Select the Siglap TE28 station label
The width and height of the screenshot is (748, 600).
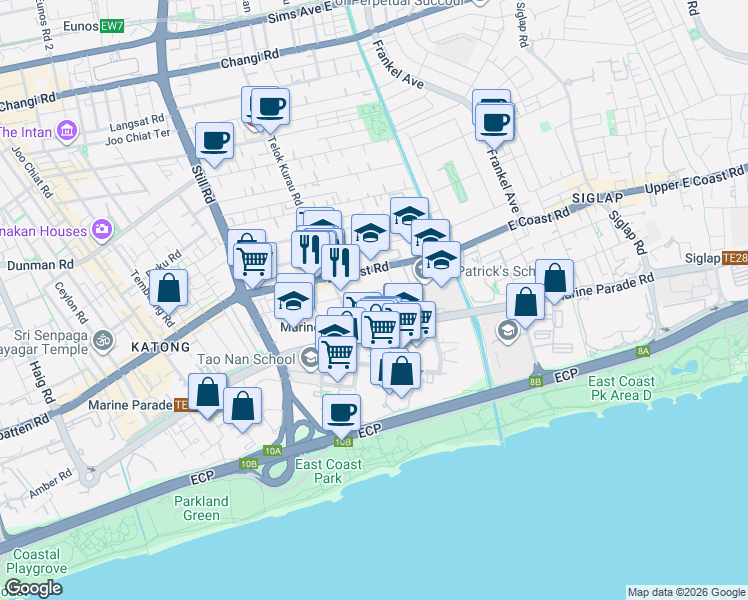(716, 259)
